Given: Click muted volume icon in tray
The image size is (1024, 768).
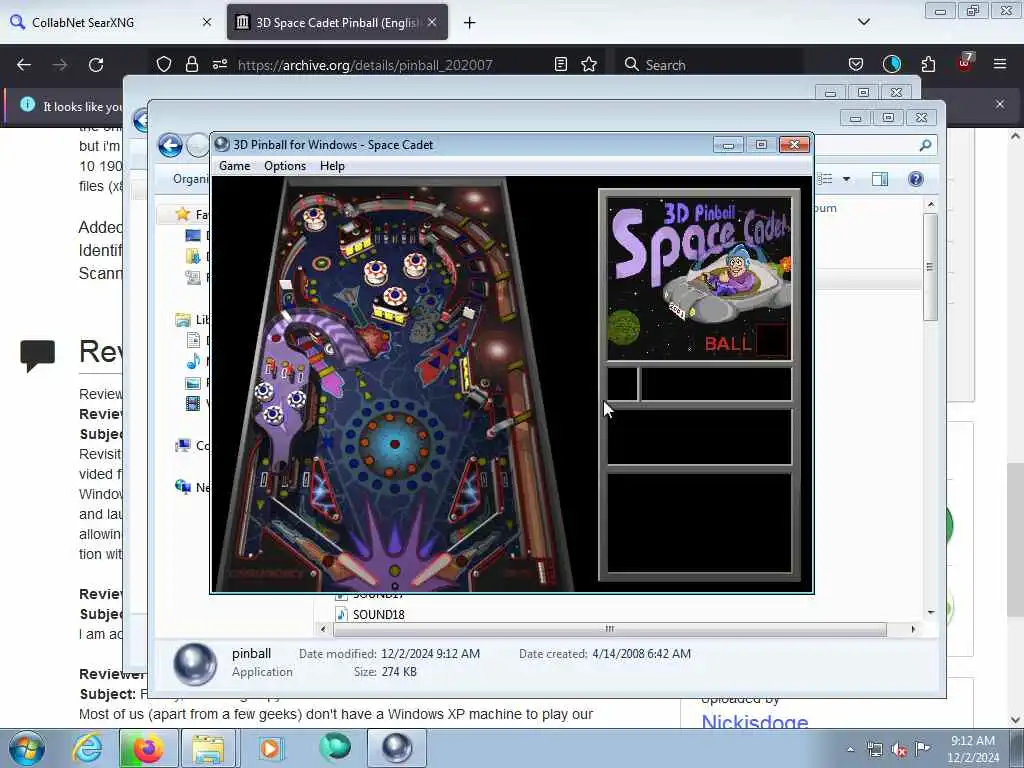Looking at the screenshot, I should 899,750.
